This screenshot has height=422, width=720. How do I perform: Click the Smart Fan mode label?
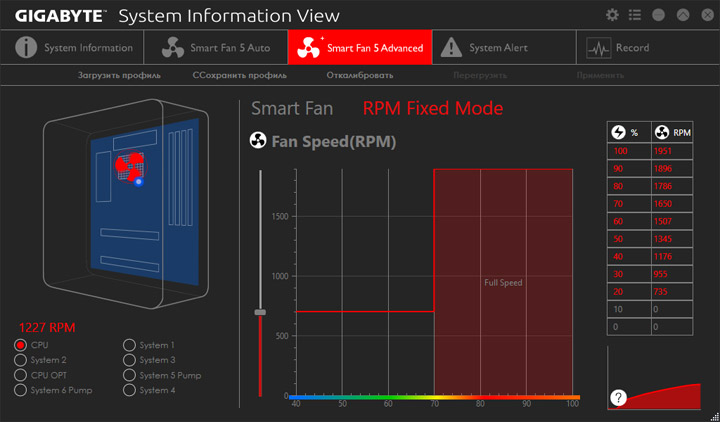tap(292, 108)
